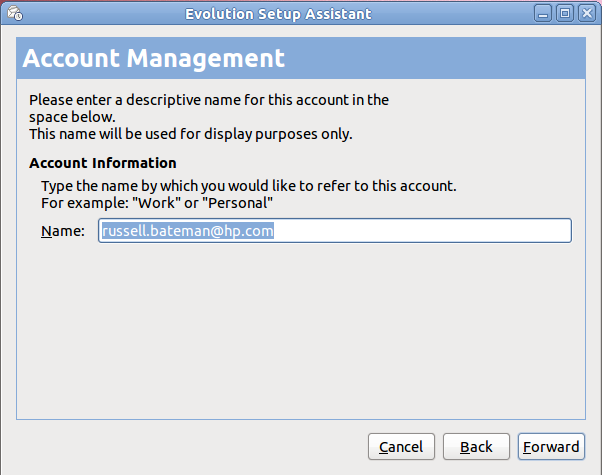Click the Evolution mail icon in title bar
602x475 pixels.
[x=15, y=13]
